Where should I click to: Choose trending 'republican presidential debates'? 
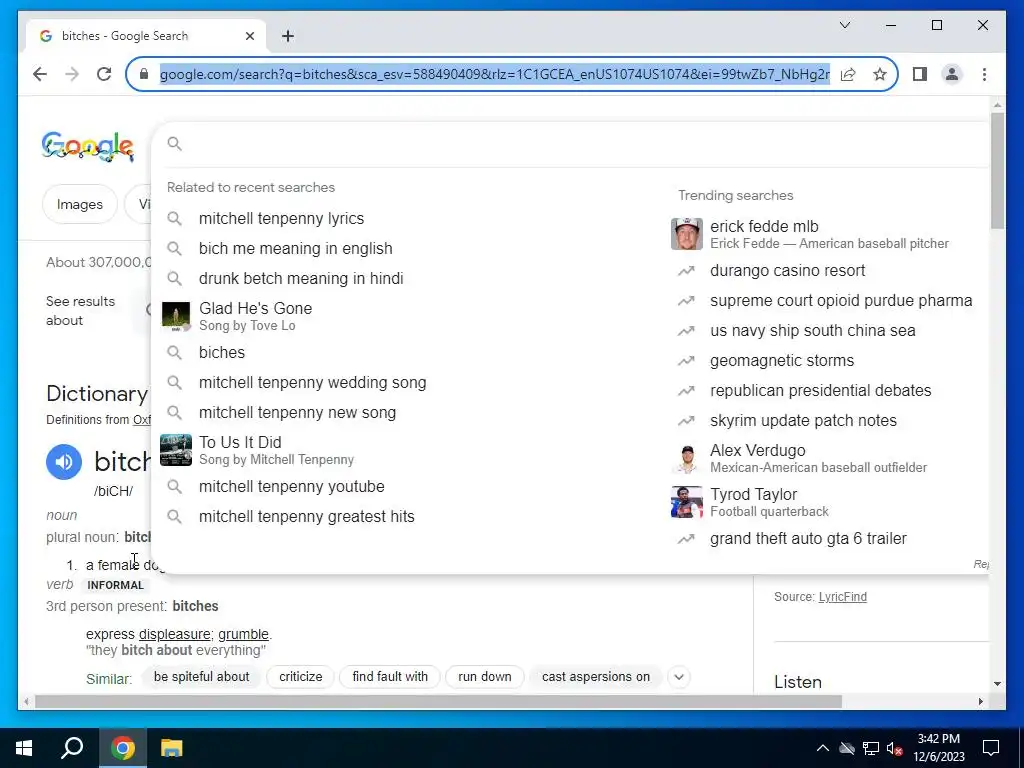tap(820, 391)
